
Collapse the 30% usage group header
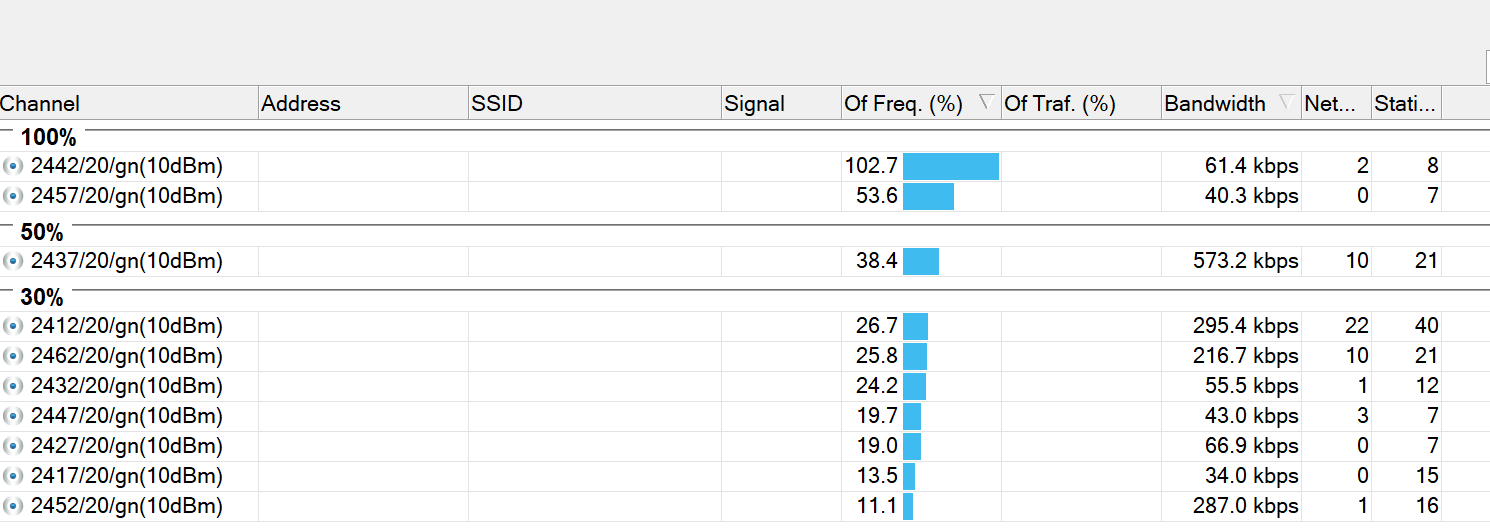coord(42,298)
